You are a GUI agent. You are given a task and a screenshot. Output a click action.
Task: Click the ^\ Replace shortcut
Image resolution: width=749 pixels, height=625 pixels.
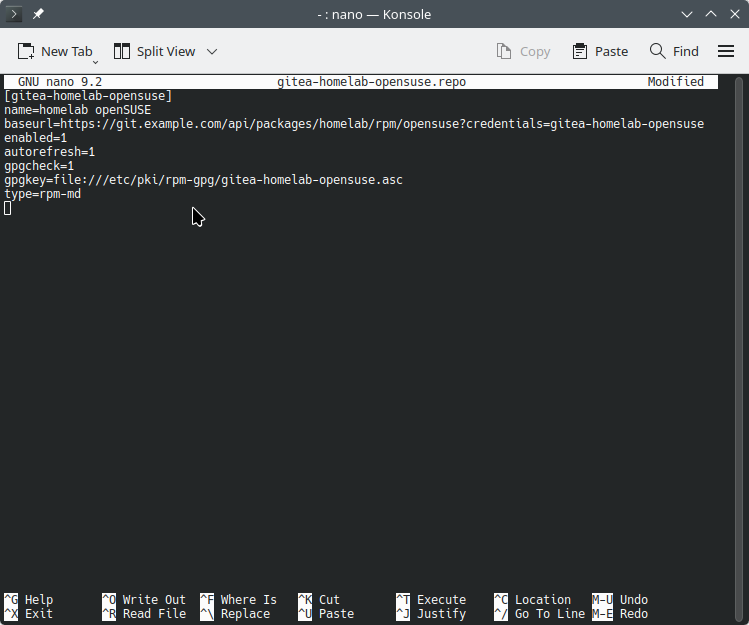235,614
